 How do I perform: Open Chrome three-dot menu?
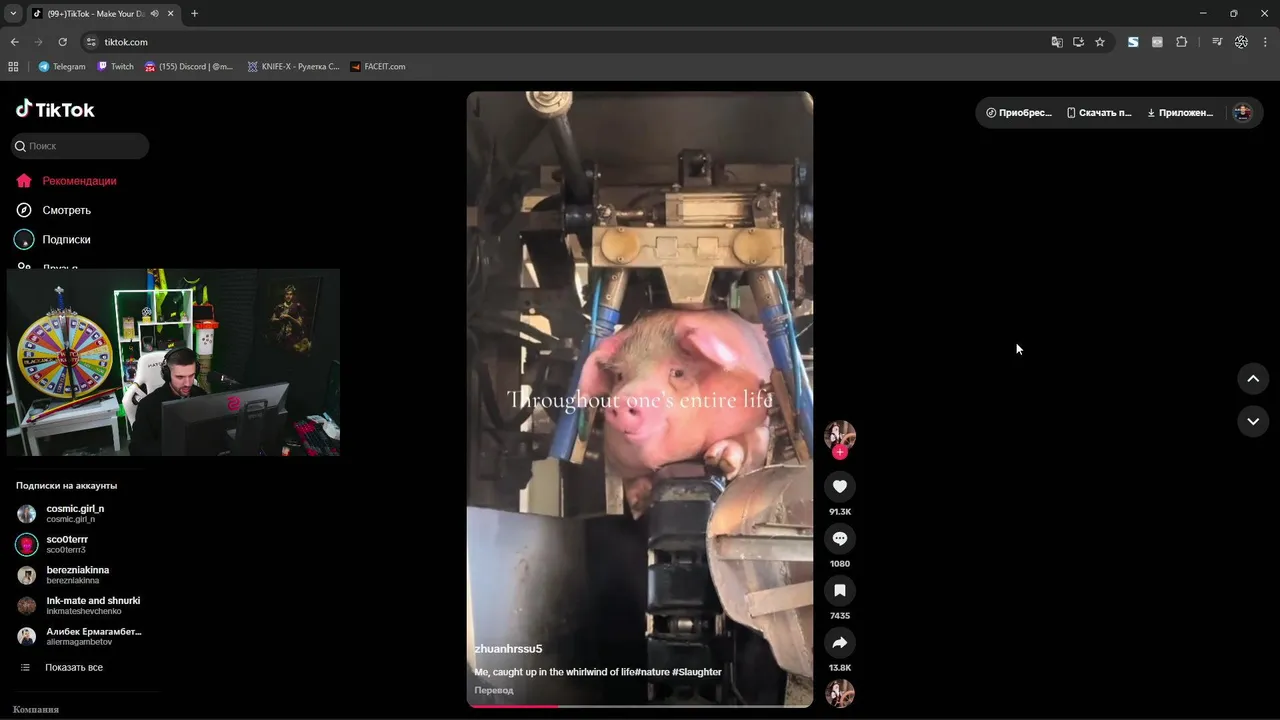pyautogui.click(x=1266, y=42)
